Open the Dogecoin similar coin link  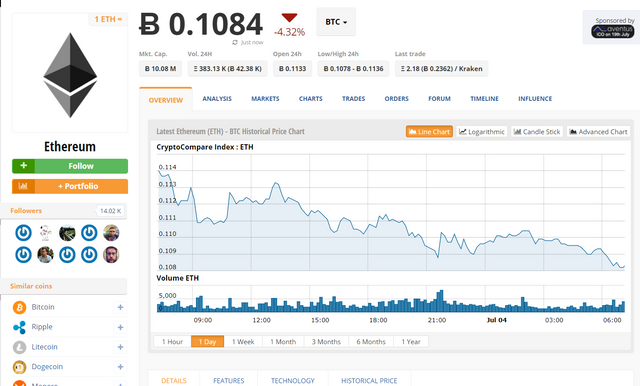pos(47,367)
